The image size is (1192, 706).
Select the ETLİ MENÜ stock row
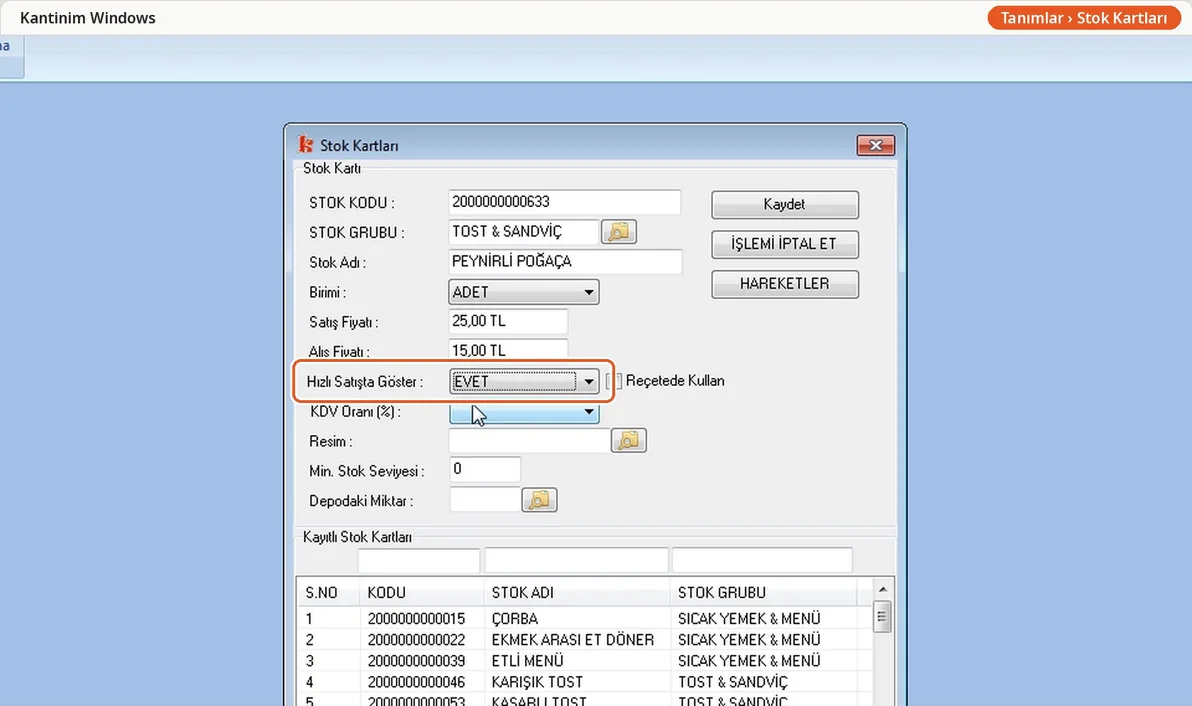coord(585,661)
